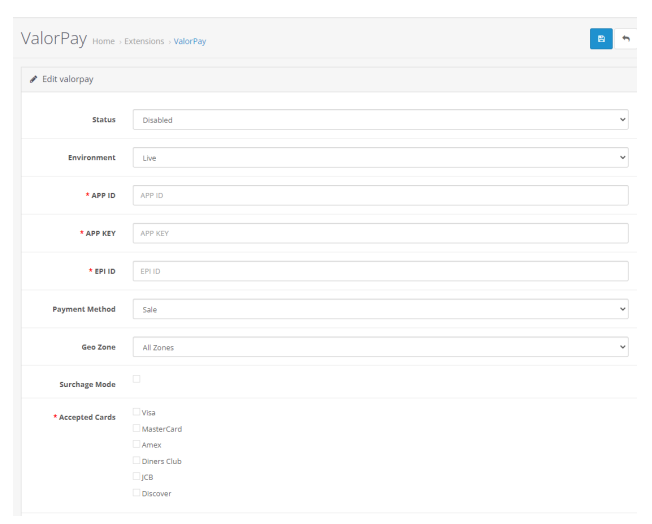Open the Status dropdown showing Disabled
This screenshot has width=652, height=524.
(x=380, y=120)
